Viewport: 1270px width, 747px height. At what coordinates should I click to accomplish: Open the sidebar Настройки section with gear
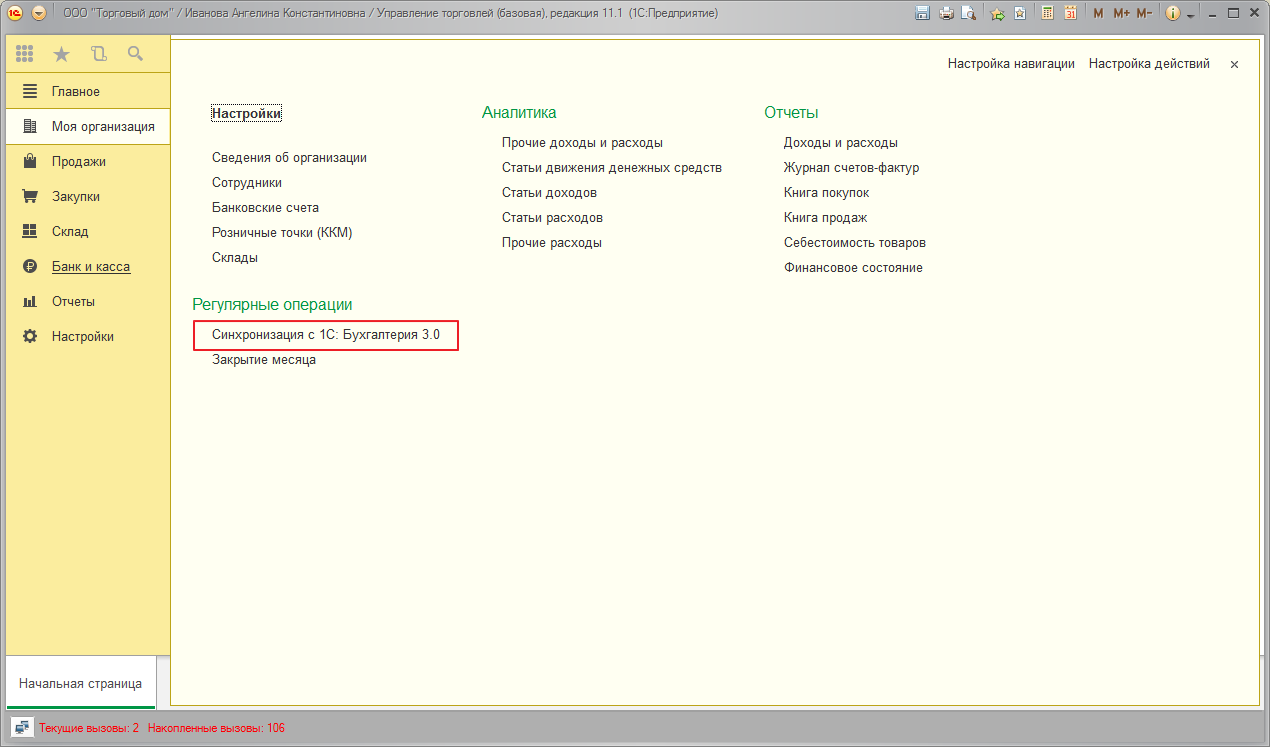[87, 336]
